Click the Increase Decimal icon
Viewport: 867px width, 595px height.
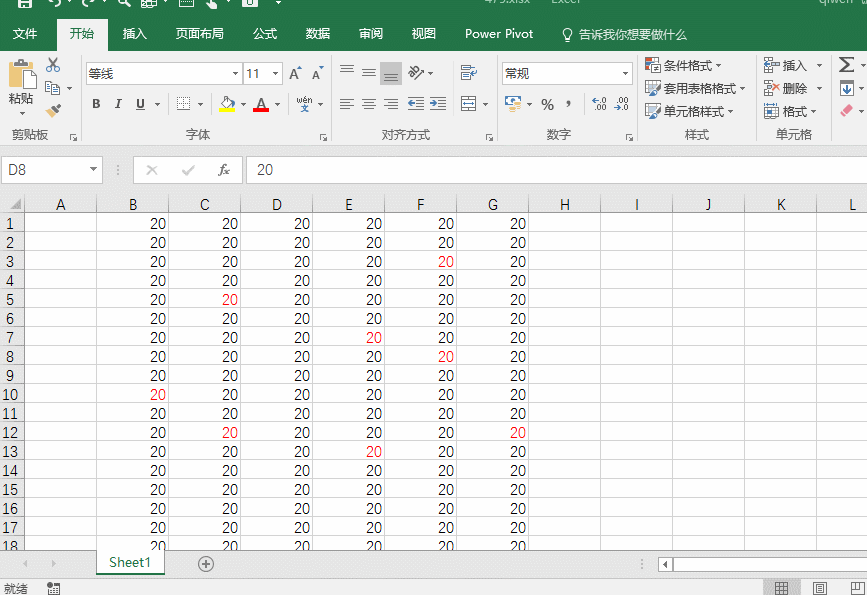(599, 104)
